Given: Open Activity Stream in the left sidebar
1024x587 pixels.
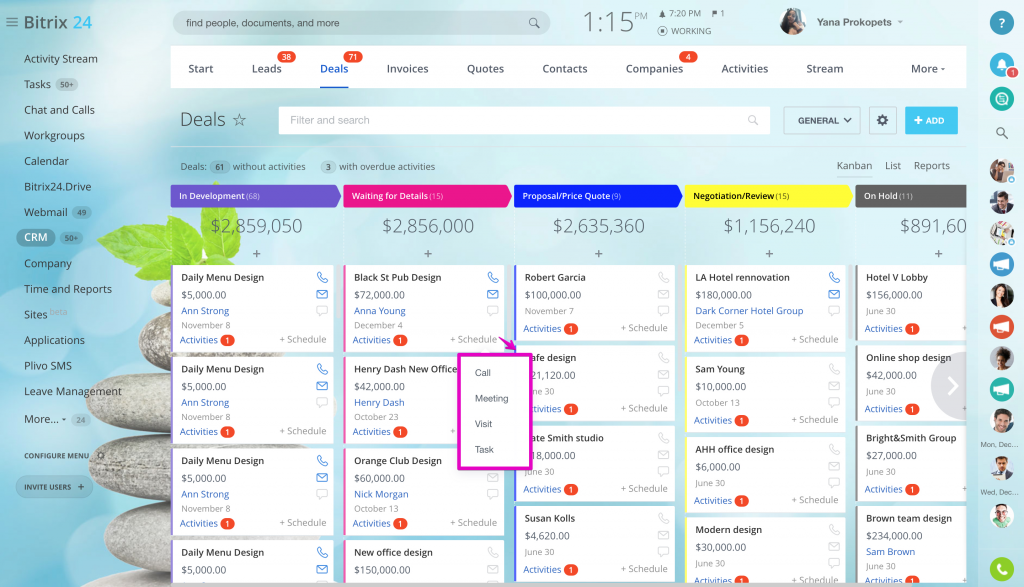Looking at the screenshot, I should [61, 59].
